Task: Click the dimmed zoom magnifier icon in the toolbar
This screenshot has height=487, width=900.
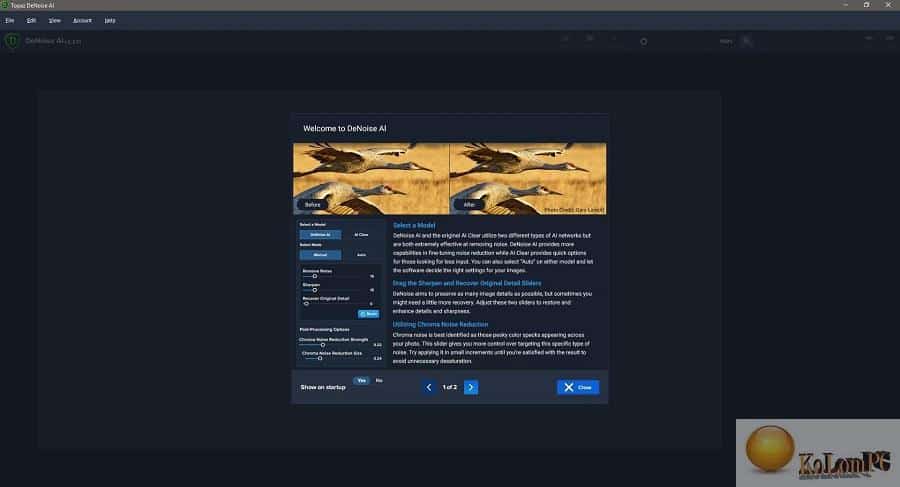Action: (x=746, y=41)
